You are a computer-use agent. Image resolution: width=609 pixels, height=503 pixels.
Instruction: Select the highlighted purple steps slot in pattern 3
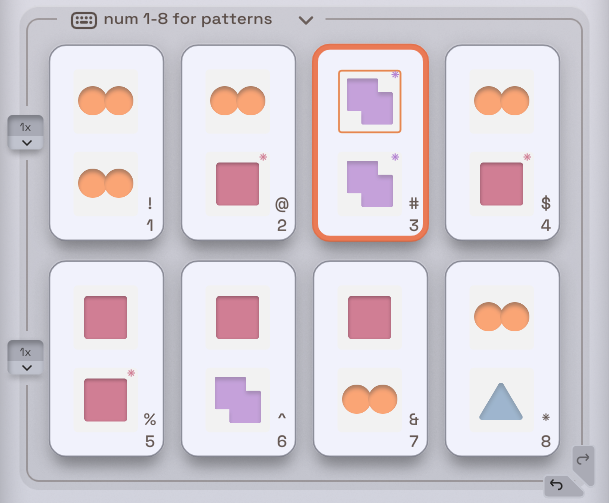click(370, 101)
